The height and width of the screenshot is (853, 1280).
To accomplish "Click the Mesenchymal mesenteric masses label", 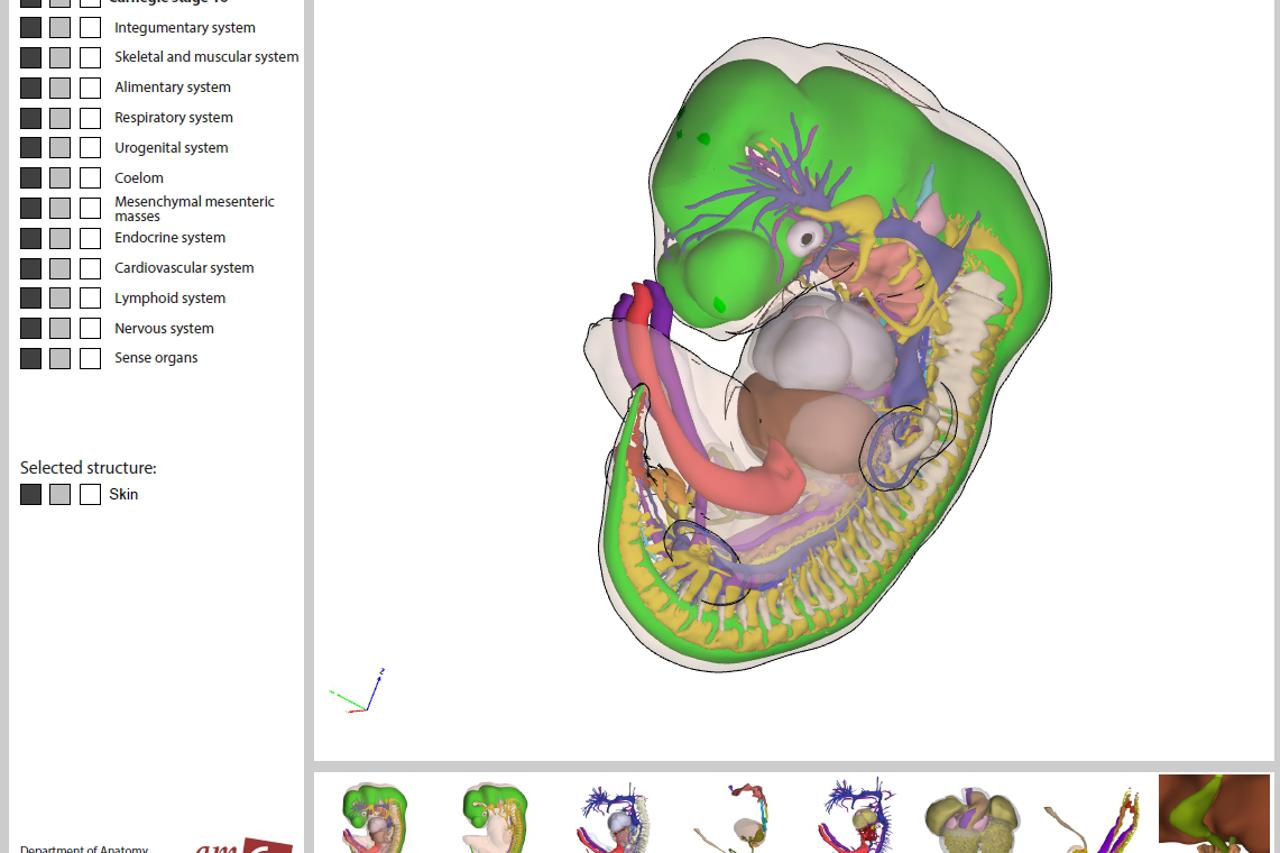I will 193,208.
